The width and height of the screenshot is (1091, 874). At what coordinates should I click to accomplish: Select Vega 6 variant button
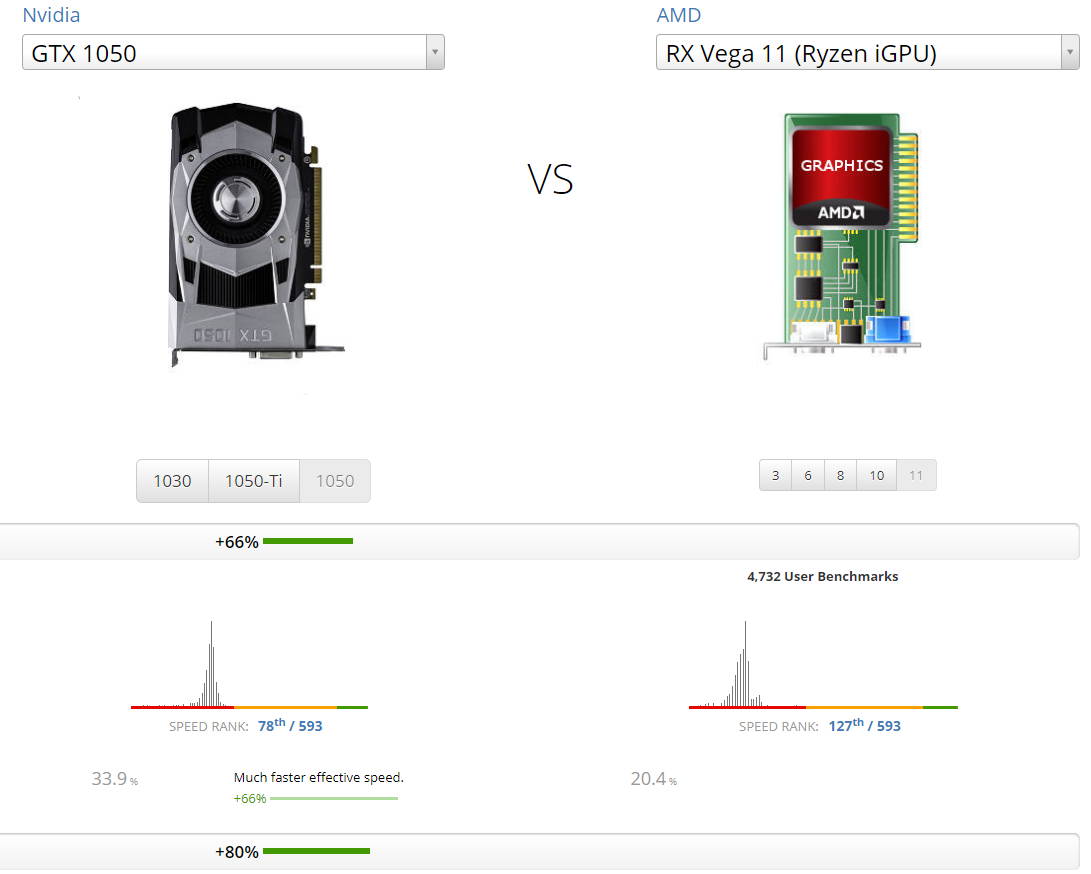[808, 475]
